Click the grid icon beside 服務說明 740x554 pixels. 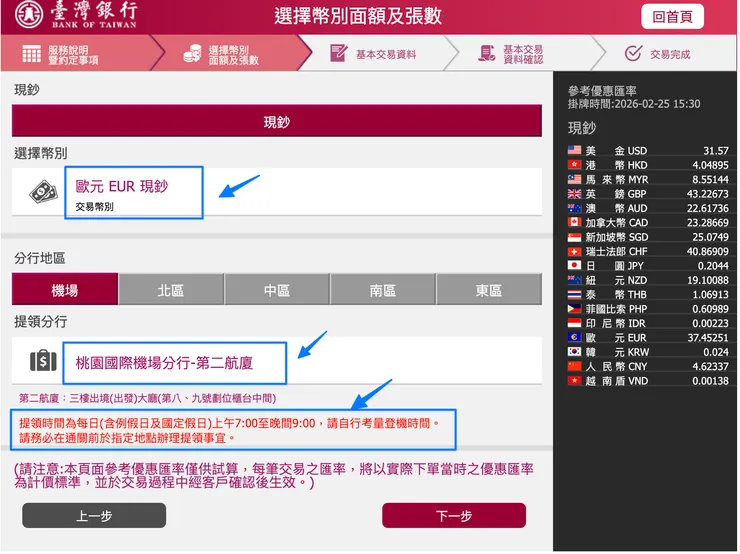32,54
